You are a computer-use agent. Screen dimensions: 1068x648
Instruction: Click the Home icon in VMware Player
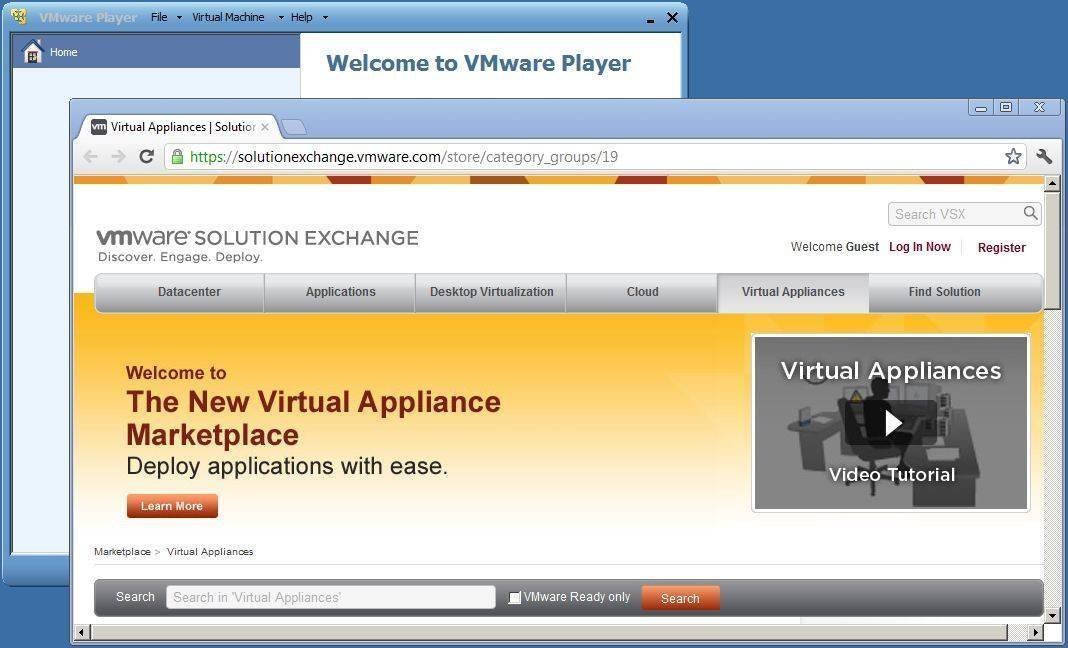33,52
